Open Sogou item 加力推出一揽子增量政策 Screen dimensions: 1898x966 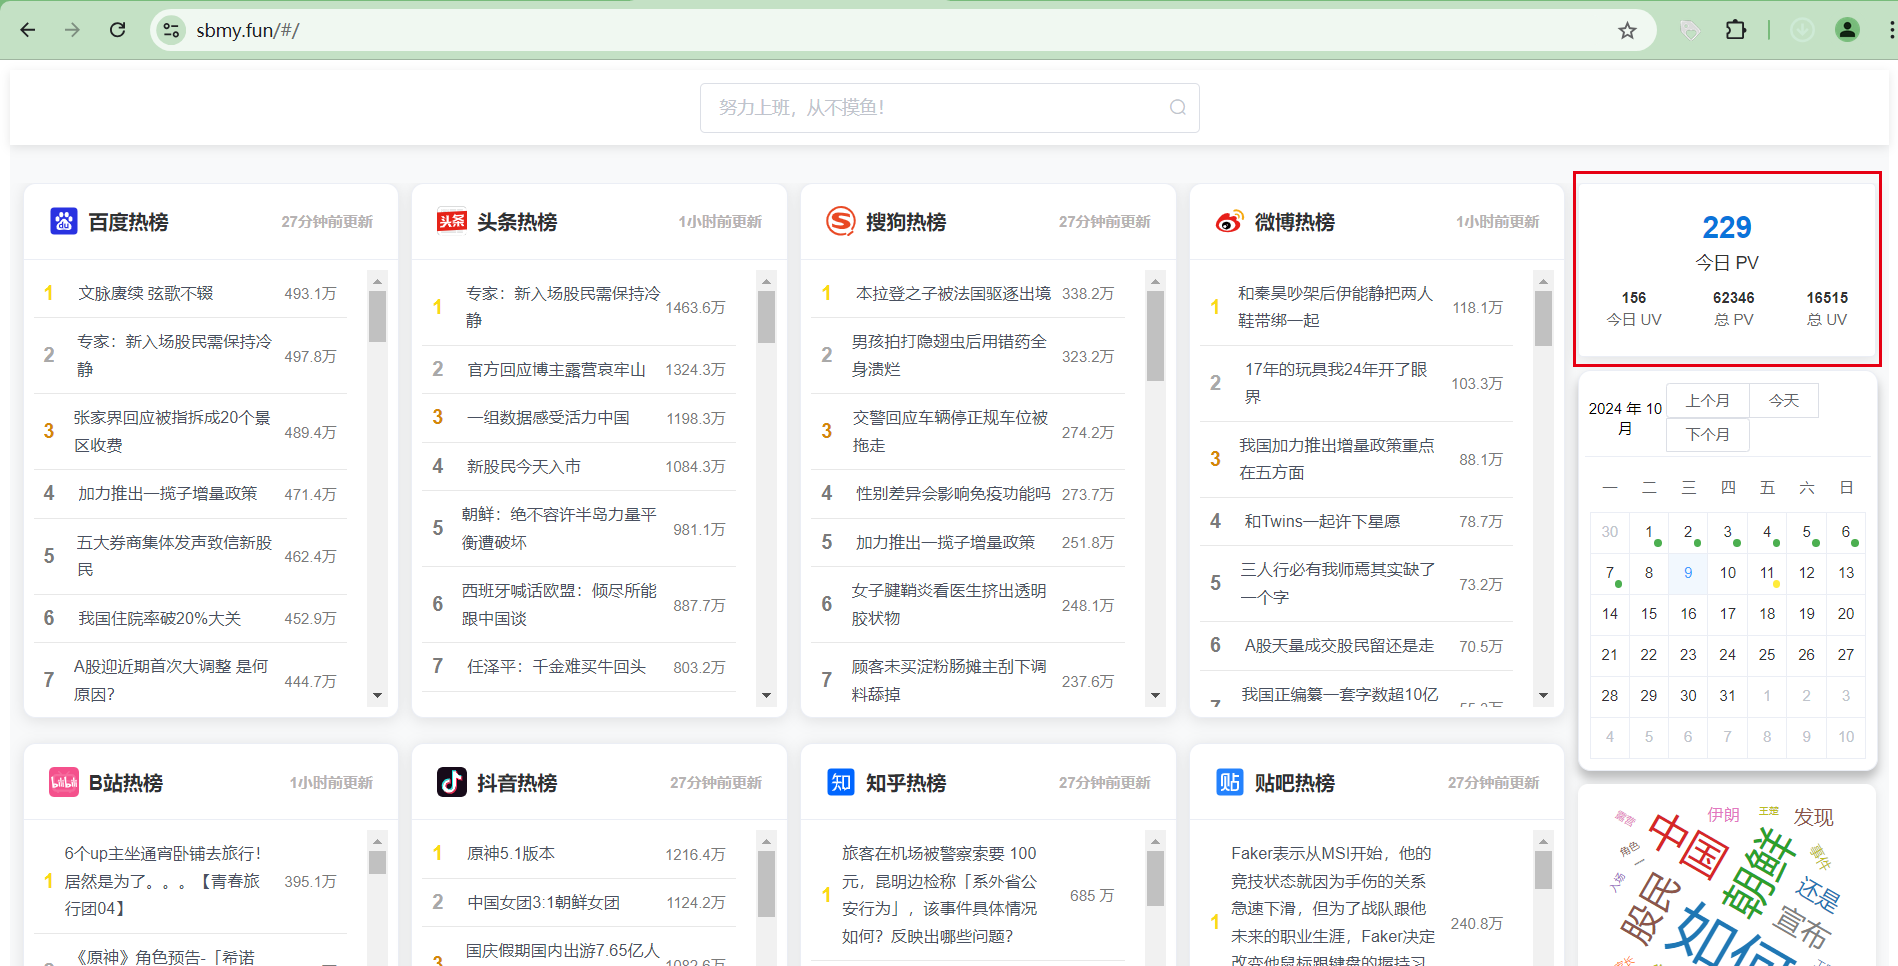coord(945,542)
